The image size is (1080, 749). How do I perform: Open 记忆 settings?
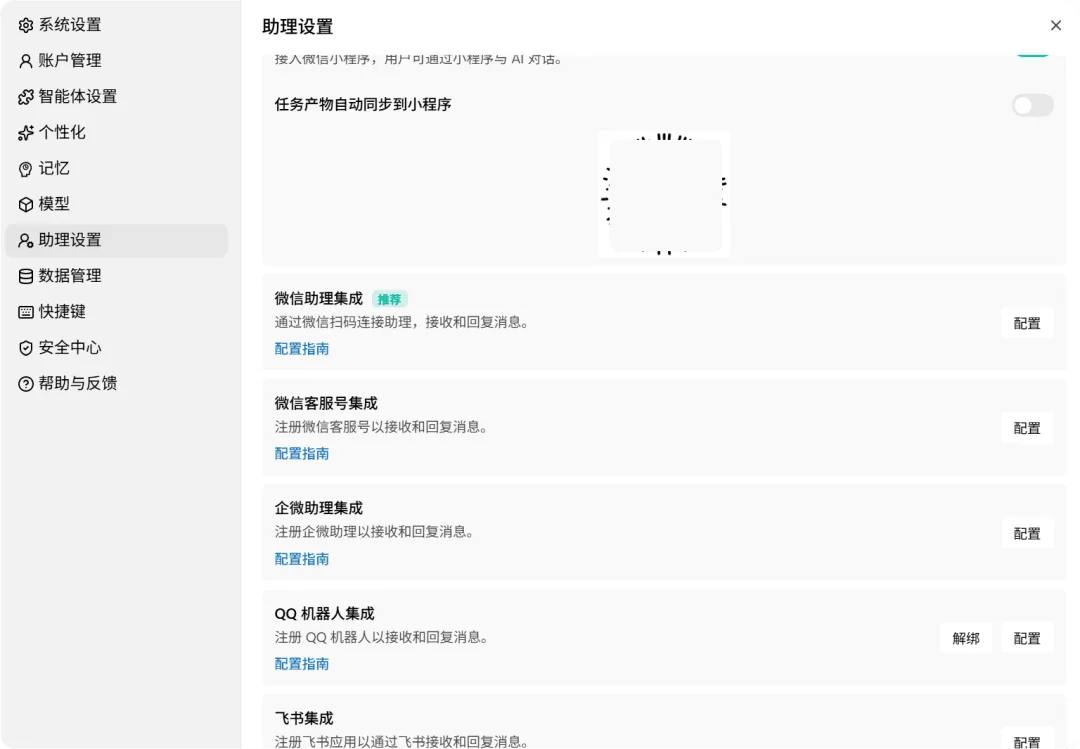tap(116, 168)
